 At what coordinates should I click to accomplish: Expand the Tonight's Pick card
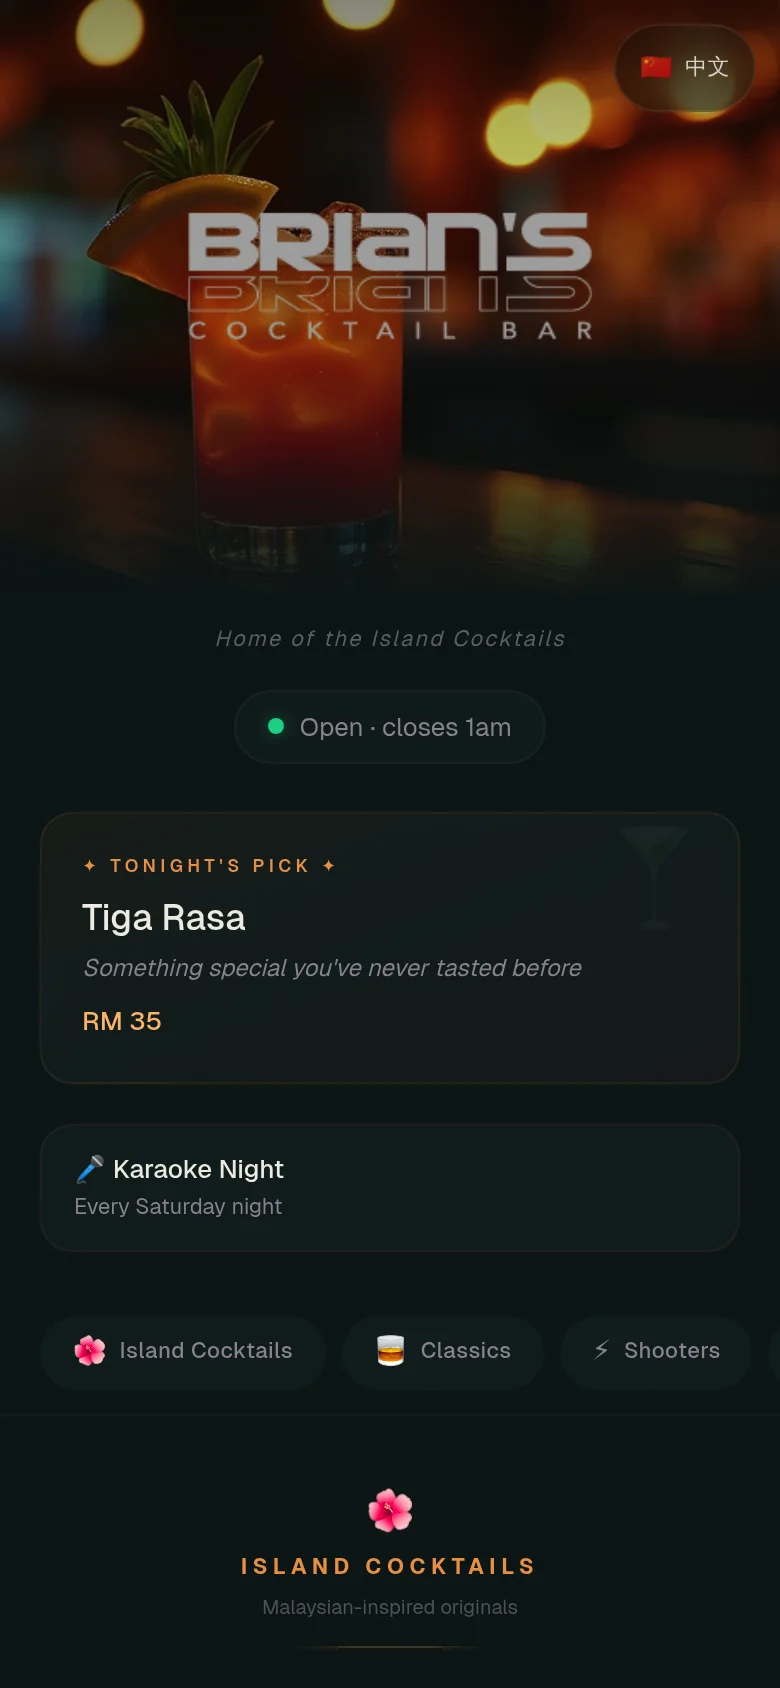click(389, 945)
